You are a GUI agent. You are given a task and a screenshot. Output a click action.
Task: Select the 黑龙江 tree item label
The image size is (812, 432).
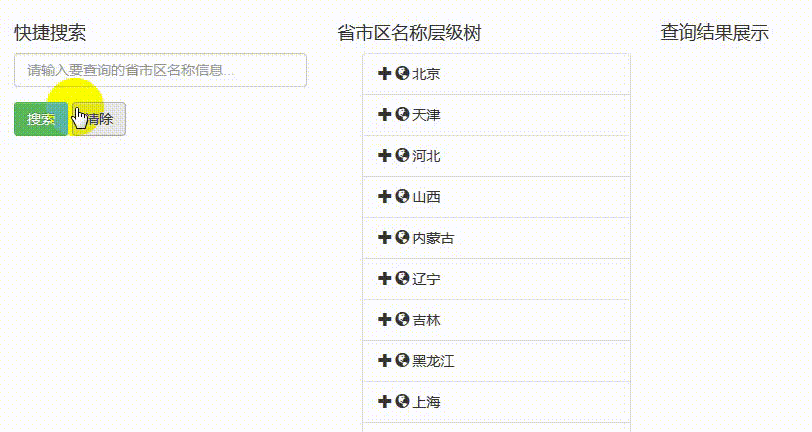tap(433, 361)
